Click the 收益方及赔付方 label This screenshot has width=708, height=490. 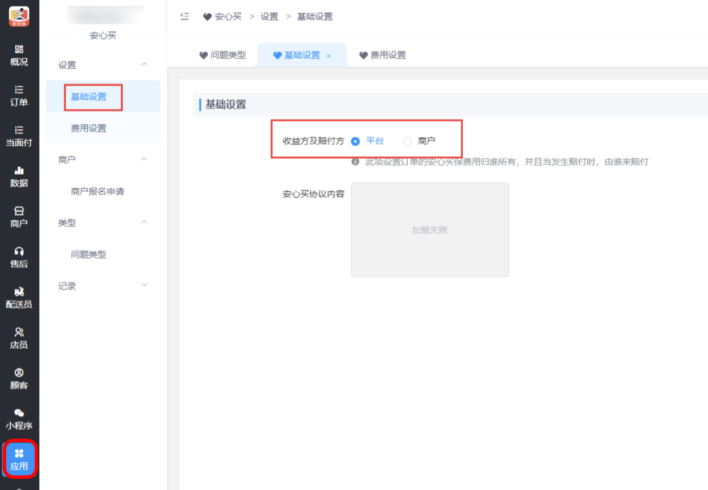click(x=313, y=141)
